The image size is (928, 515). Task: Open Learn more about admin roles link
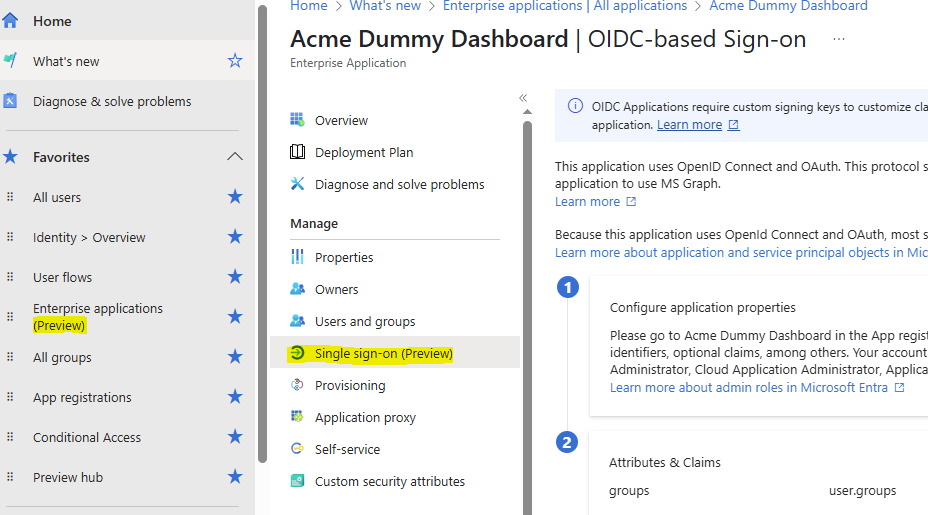coord(749,388)
